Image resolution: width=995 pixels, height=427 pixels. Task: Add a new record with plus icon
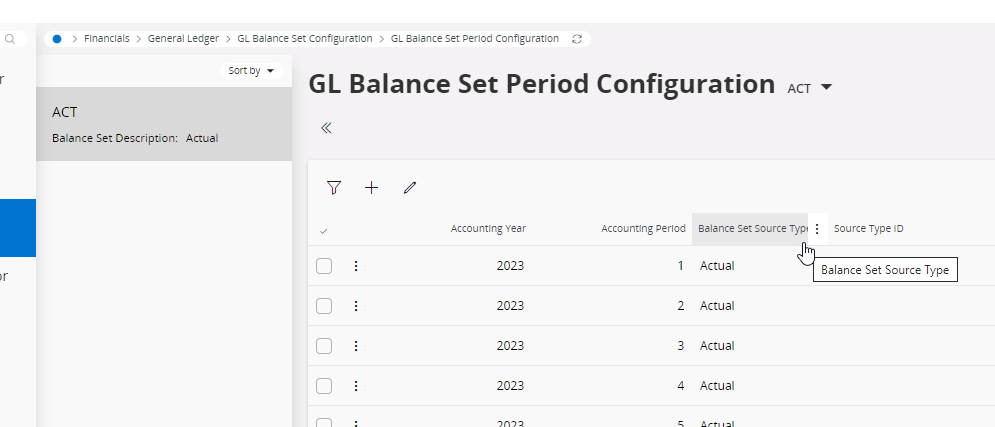371,187
